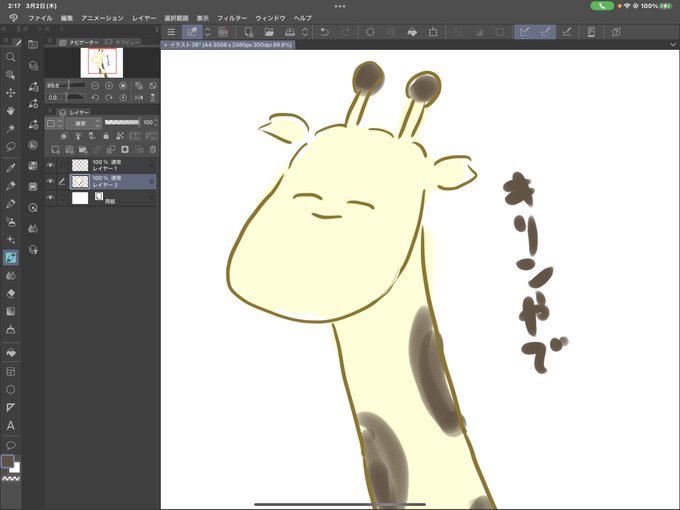The width and height of the screenshot is (680, 510).
Task: Open アニメーション menu
Action: [102, 18]
